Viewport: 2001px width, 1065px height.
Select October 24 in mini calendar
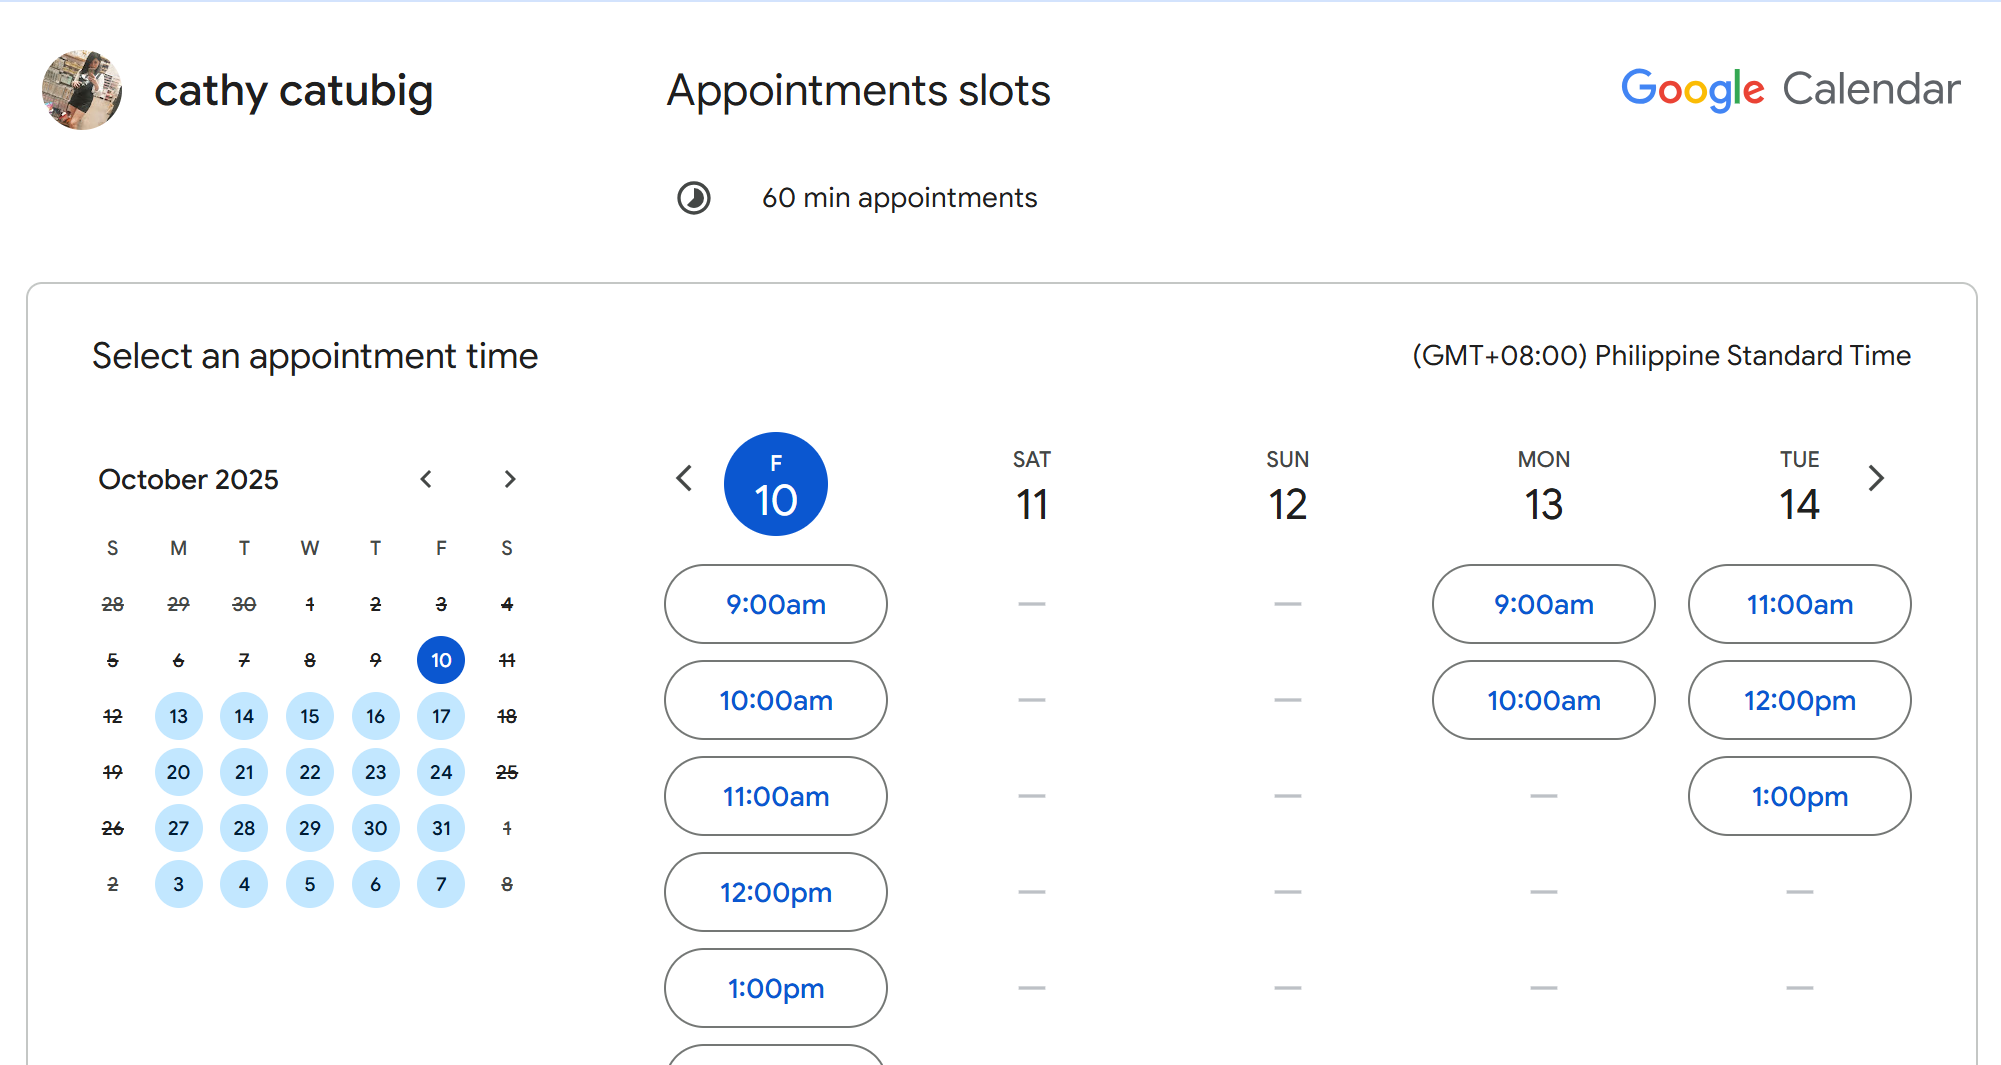(x=441, y=772)
